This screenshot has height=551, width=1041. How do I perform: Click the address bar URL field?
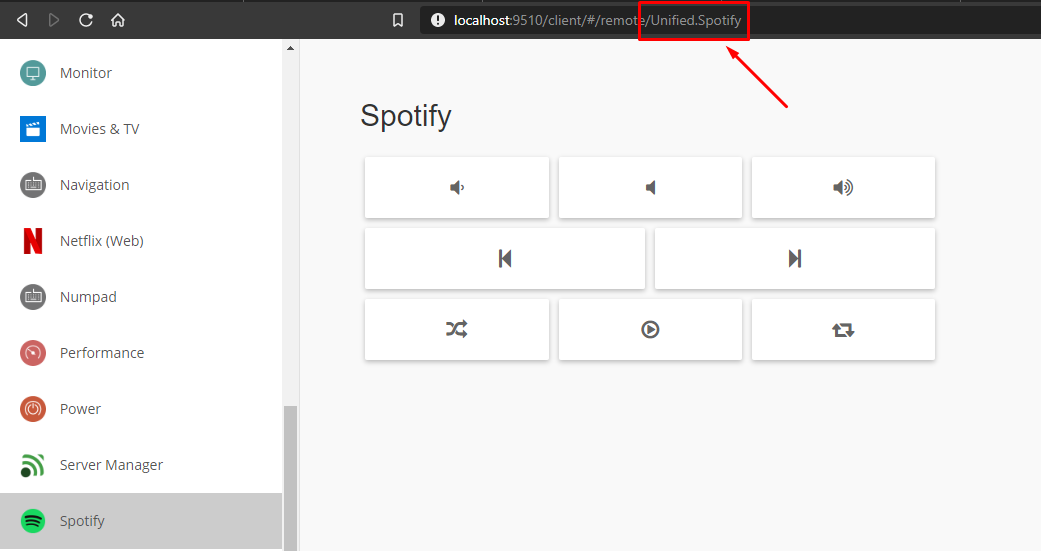tap(730, 20)
